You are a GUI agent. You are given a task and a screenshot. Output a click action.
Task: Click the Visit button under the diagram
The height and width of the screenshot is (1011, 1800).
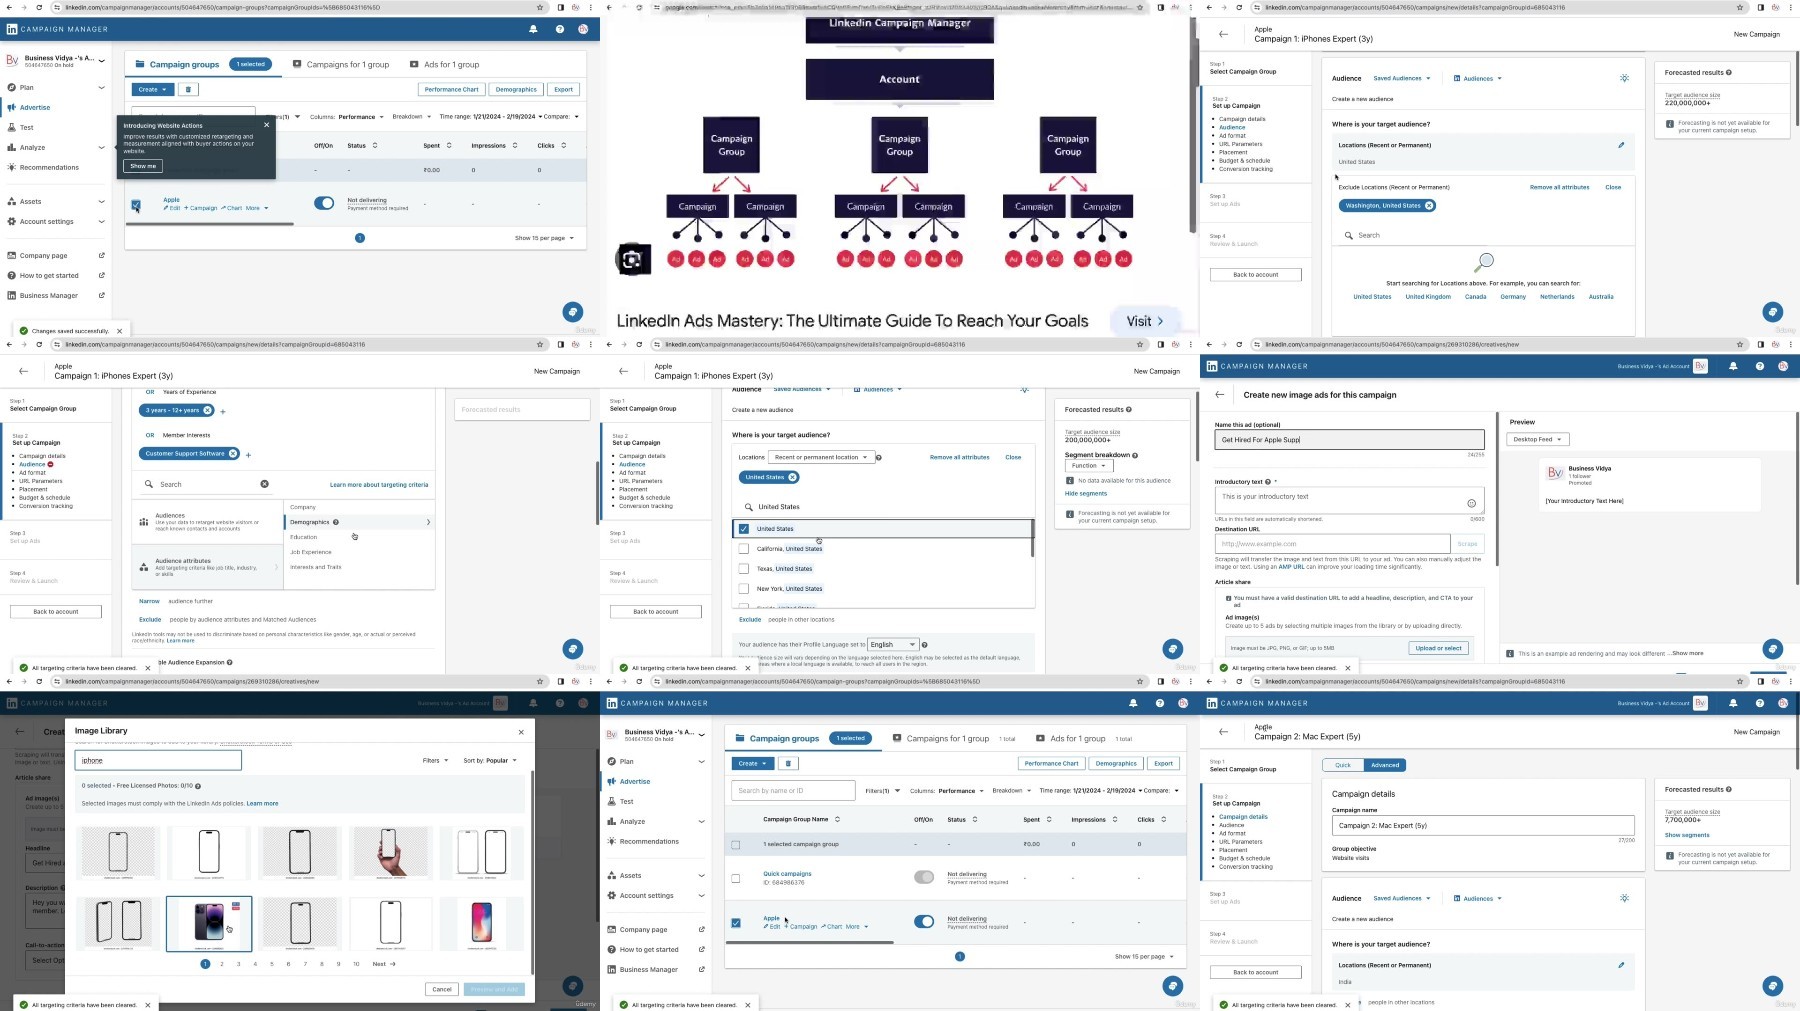point(1145,321)
